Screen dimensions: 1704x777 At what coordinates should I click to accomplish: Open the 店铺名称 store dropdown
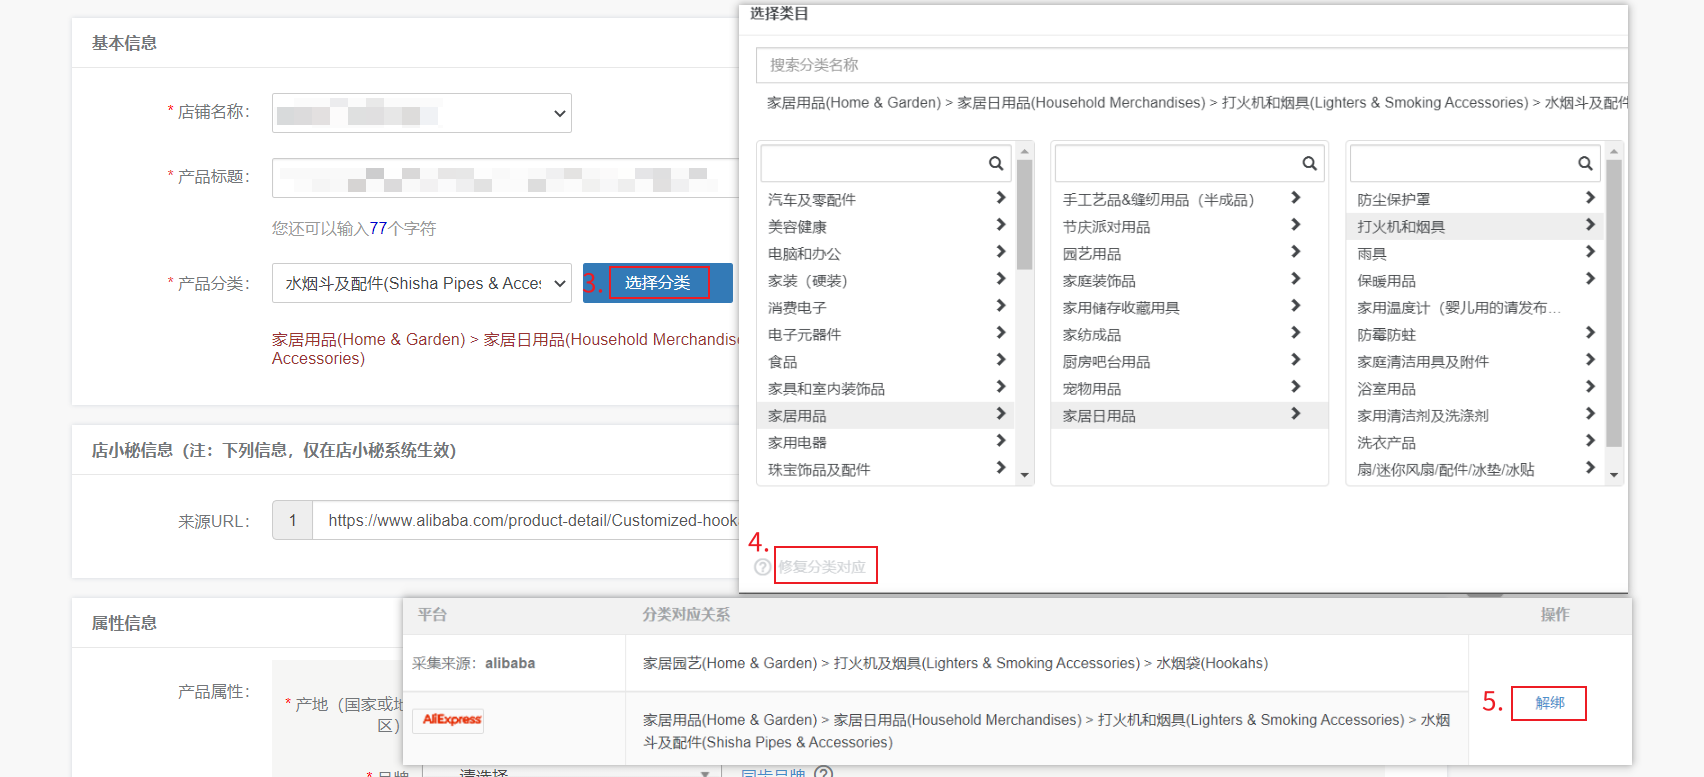pyautogui.click(x=422, y=113)
